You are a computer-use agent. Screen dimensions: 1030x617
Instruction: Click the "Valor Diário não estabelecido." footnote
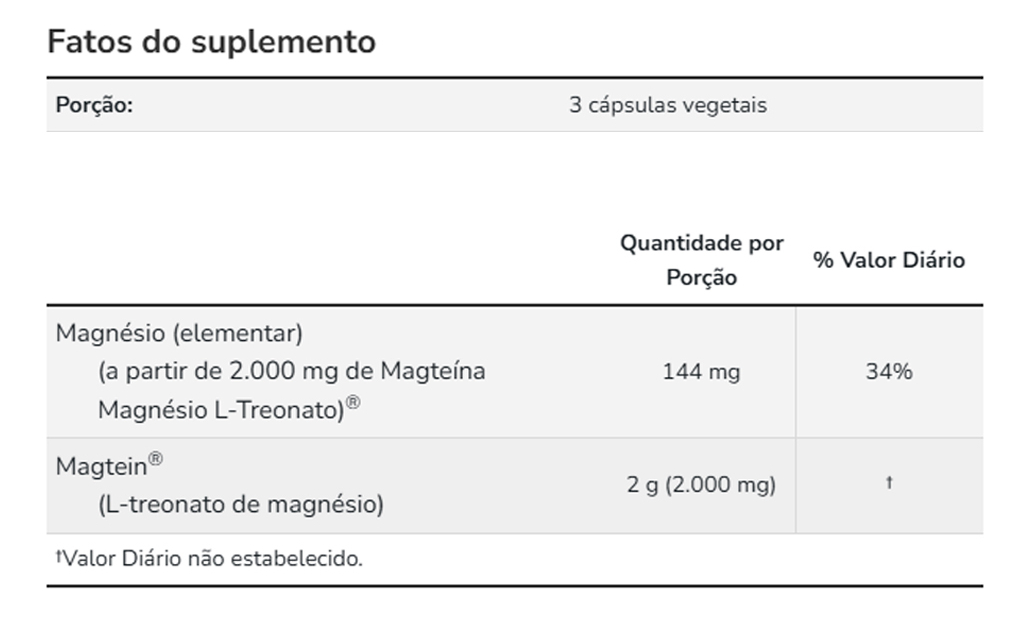tap(213, 558)
